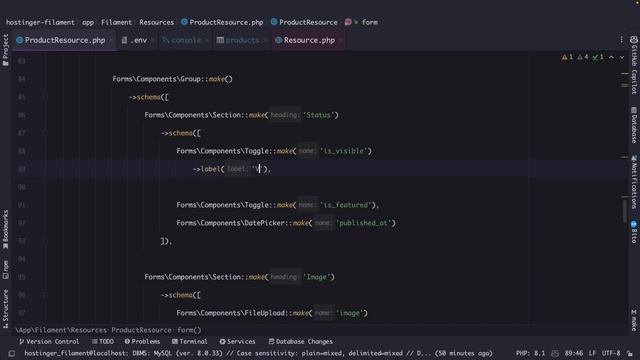Click the 89:46 cursor position indicator
This screenshot has height=360, width=640.
click(x=573, y=353)
